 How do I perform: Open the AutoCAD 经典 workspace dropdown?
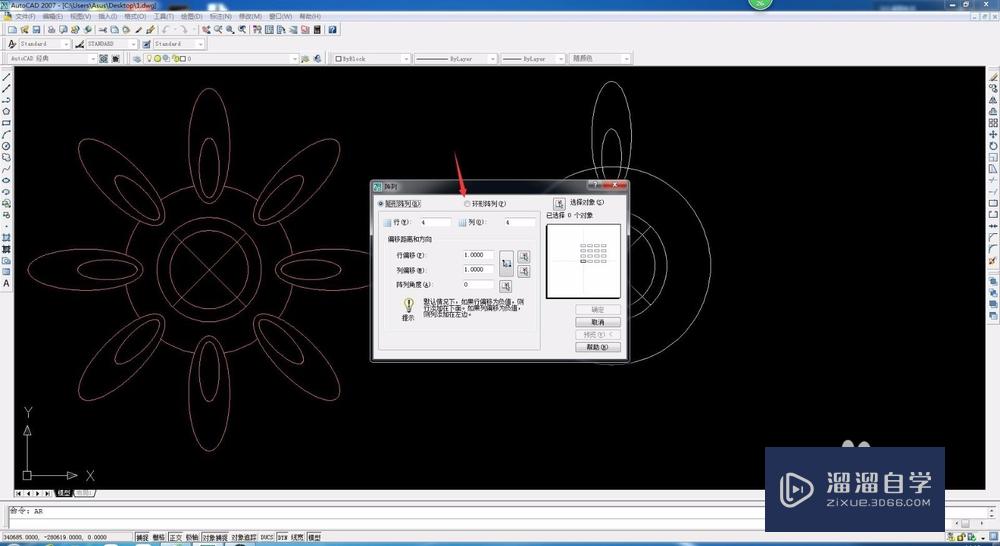(91, 59)
